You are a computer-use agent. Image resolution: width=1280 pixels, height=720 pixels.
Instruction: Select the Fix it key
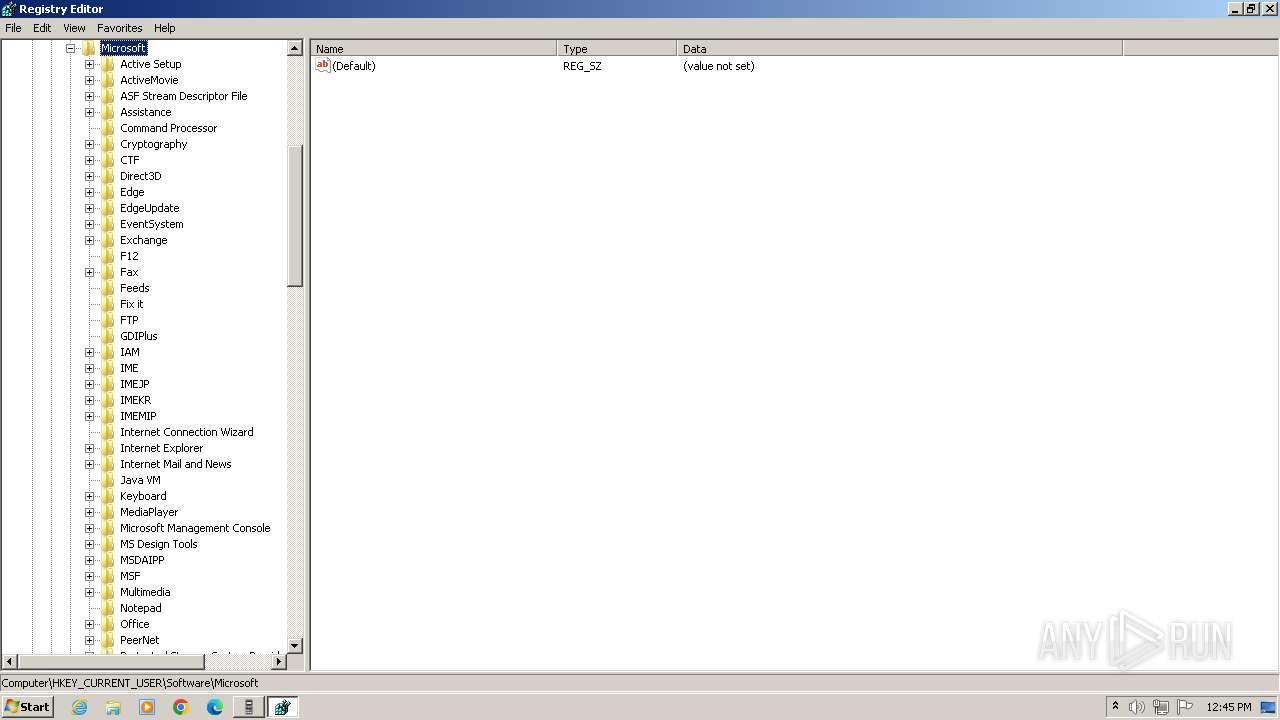tap(132, 304)
